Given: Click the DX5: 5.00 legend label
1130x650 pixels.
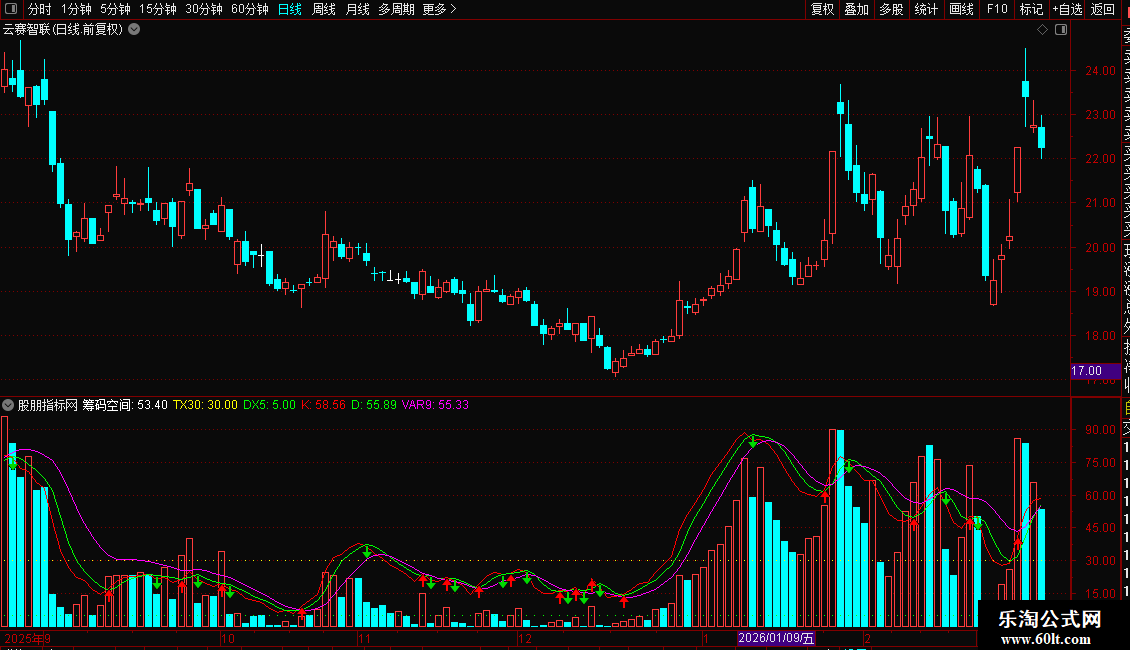Looking at the screenshot, I should pos(270,405).
